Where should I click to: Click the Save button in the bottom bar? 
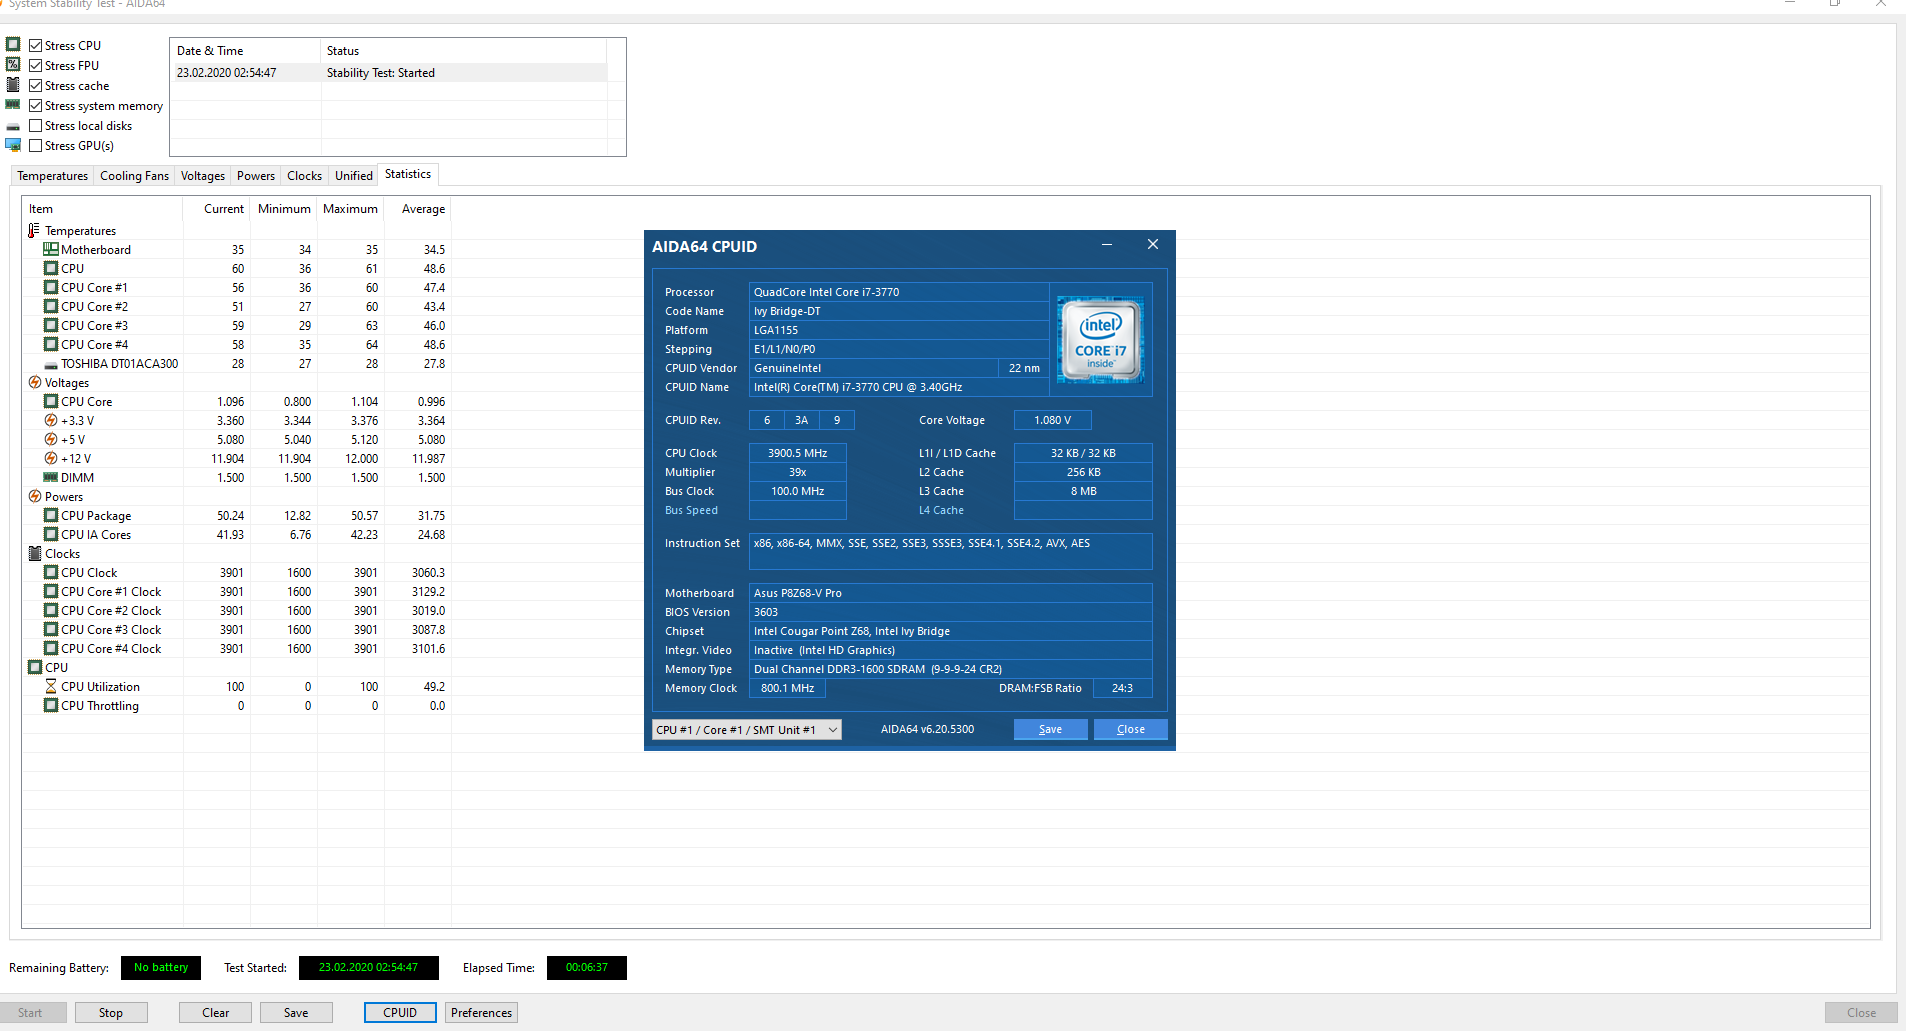coord(296,1013)
